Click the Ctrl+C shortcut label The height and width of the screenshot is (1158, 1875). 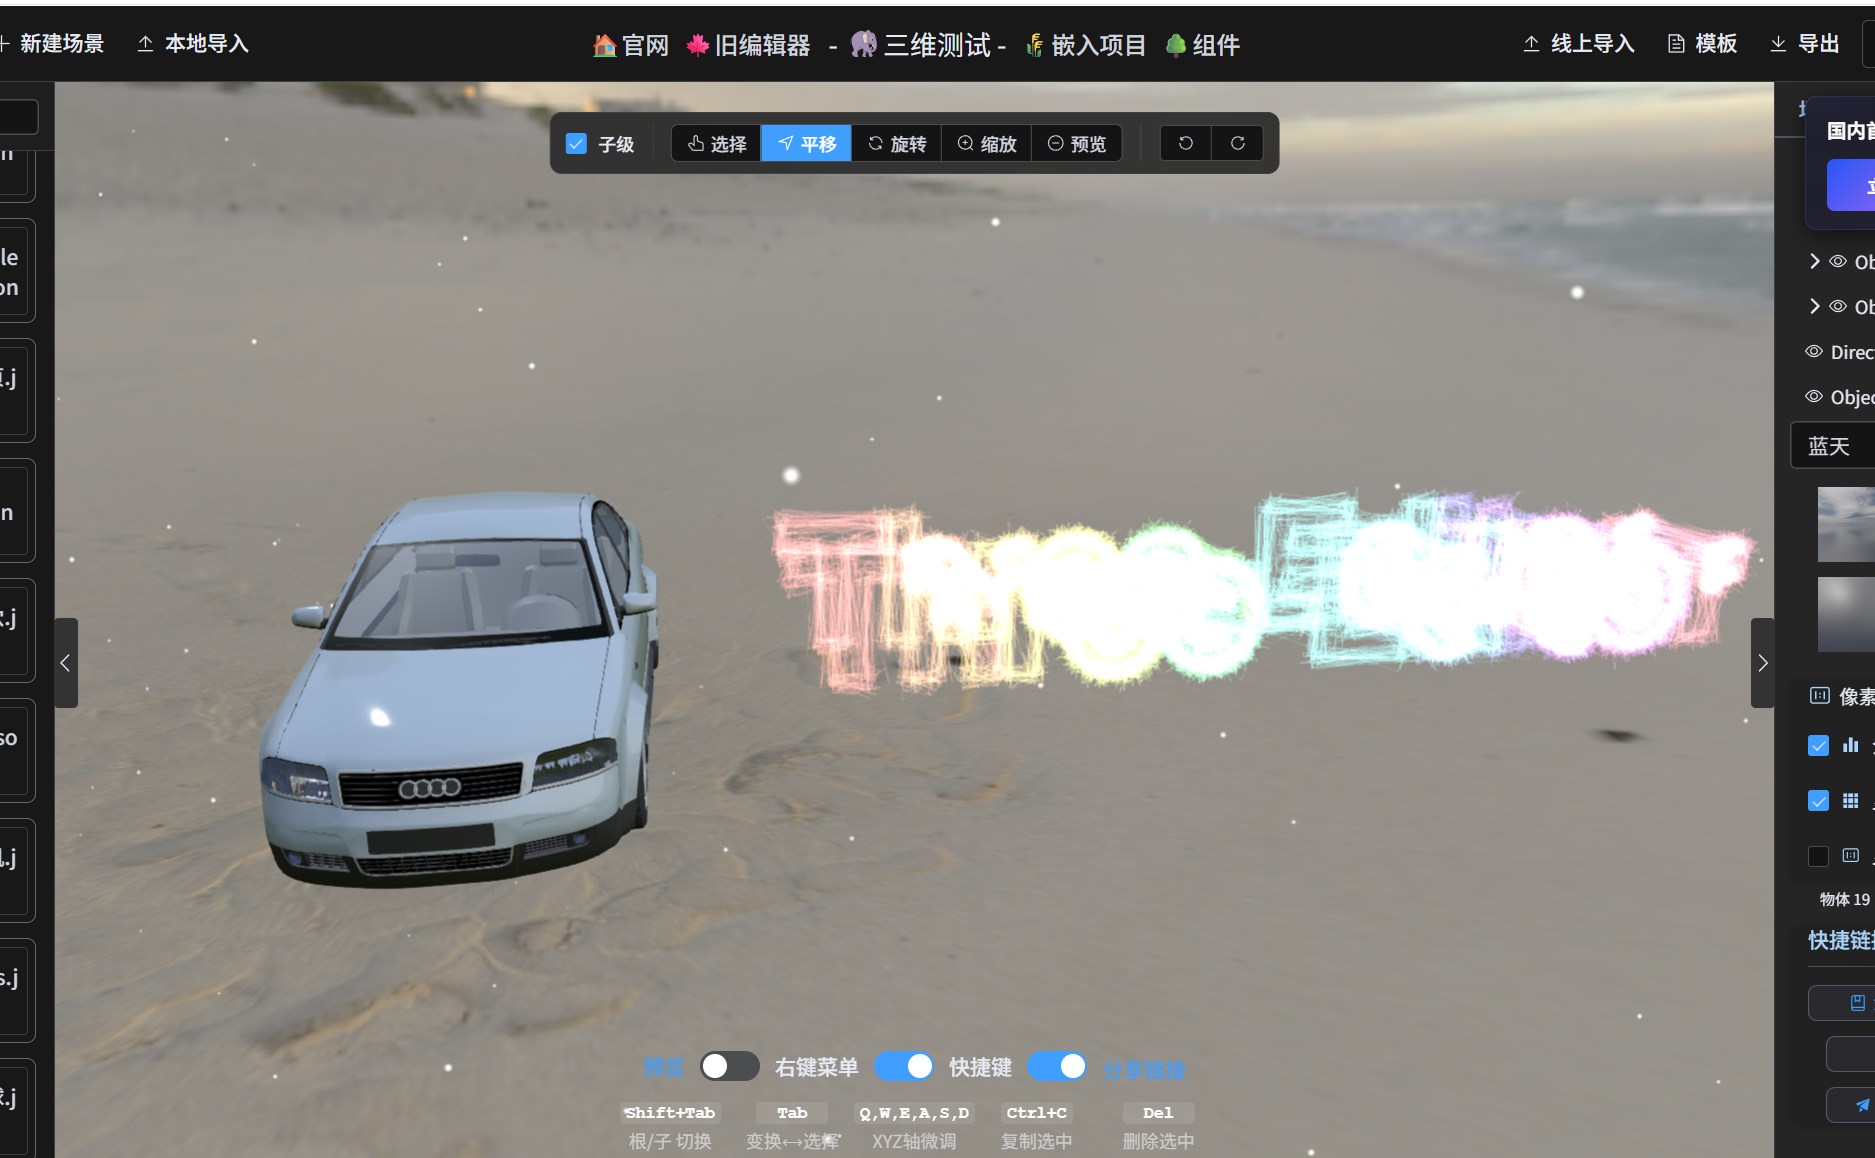(x=1036, y=1113)
